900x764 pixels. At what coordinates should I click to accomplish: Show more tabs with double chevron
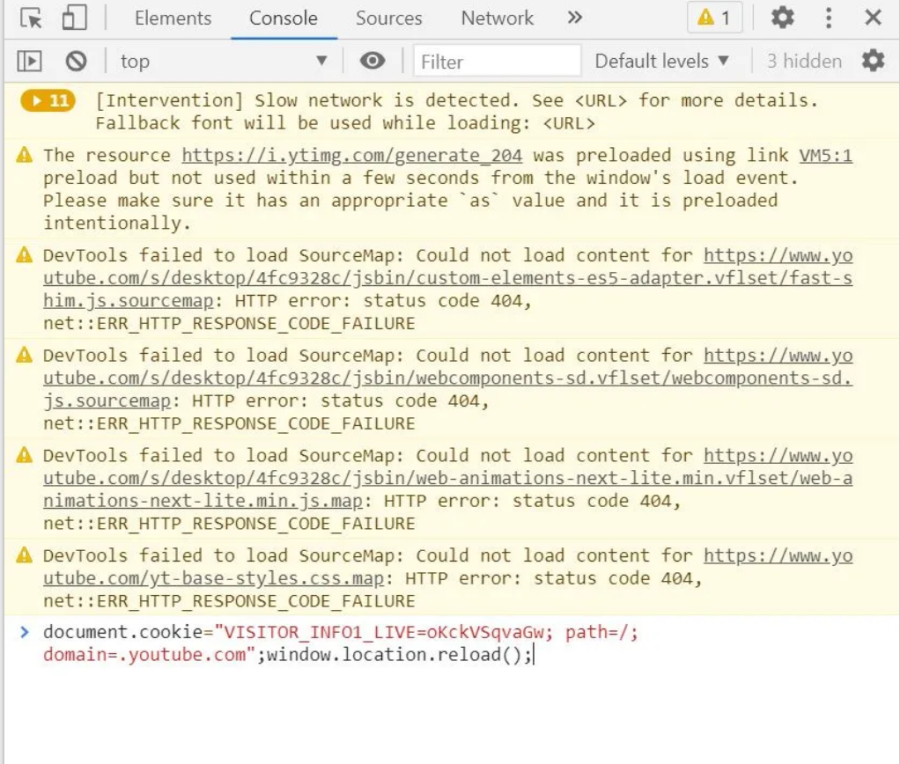[x=574, y=18]
